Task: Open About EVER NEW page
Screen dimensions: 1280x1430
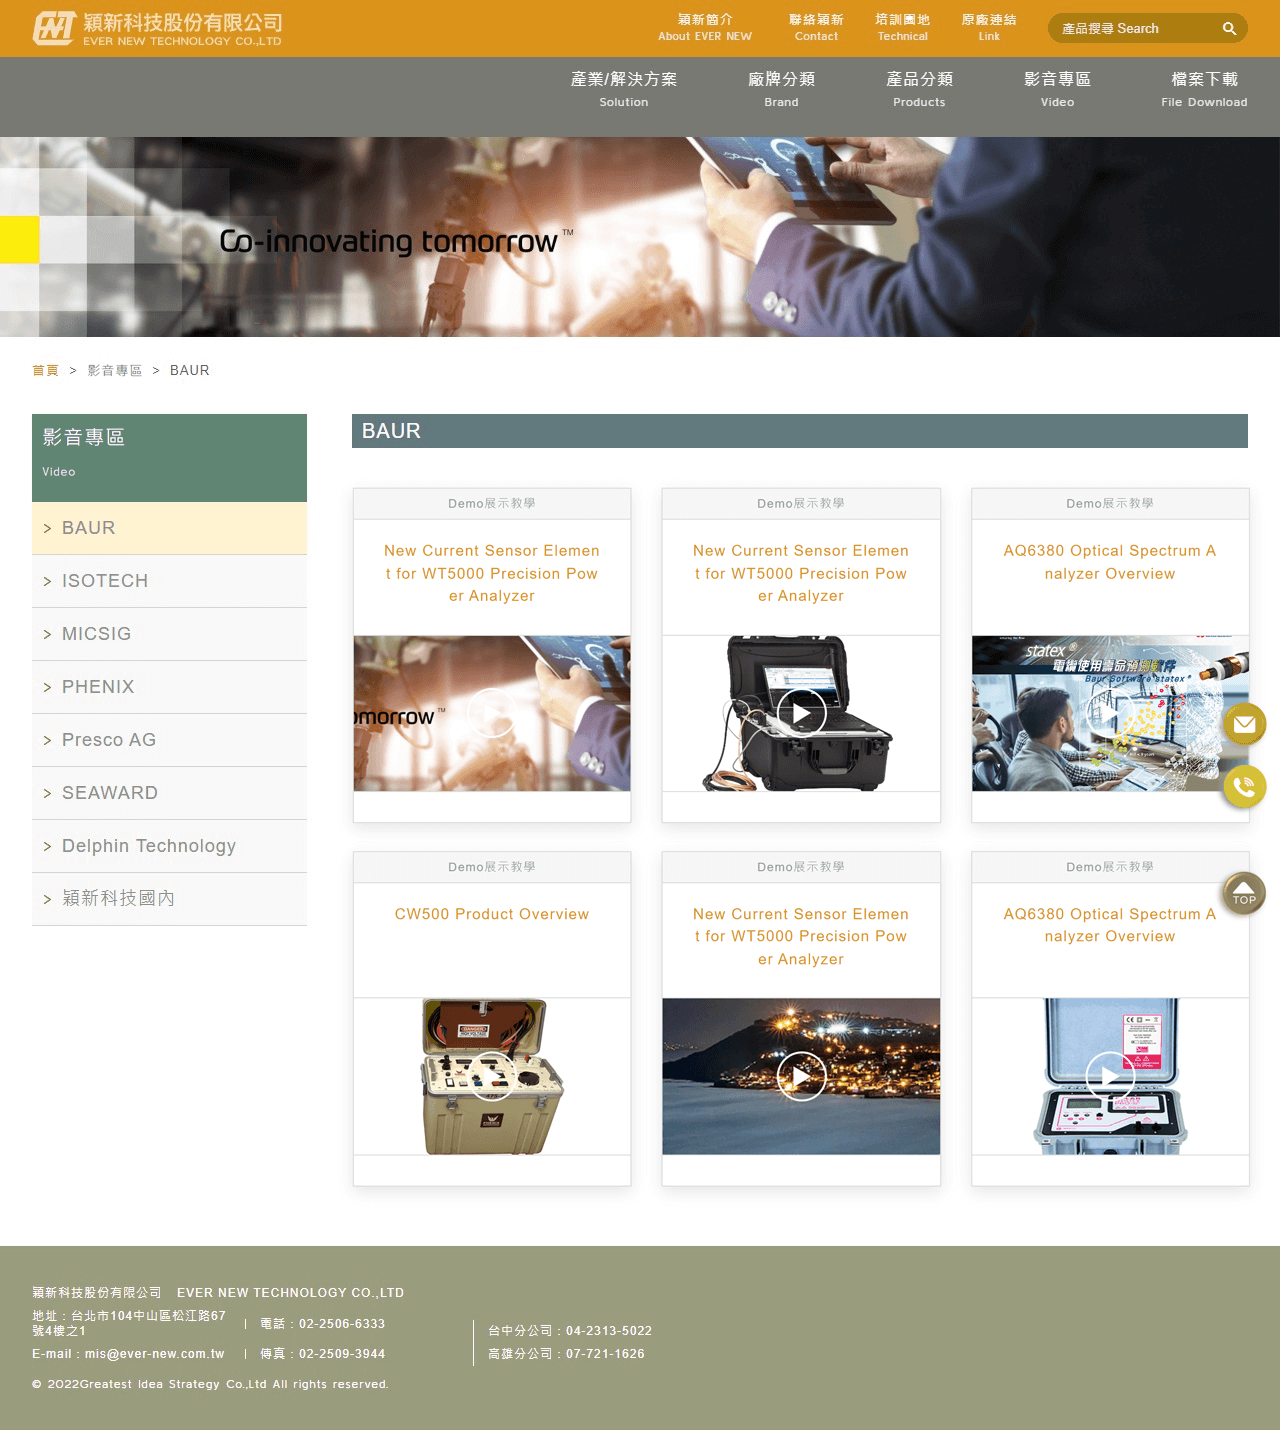Action: pos(705,27)
